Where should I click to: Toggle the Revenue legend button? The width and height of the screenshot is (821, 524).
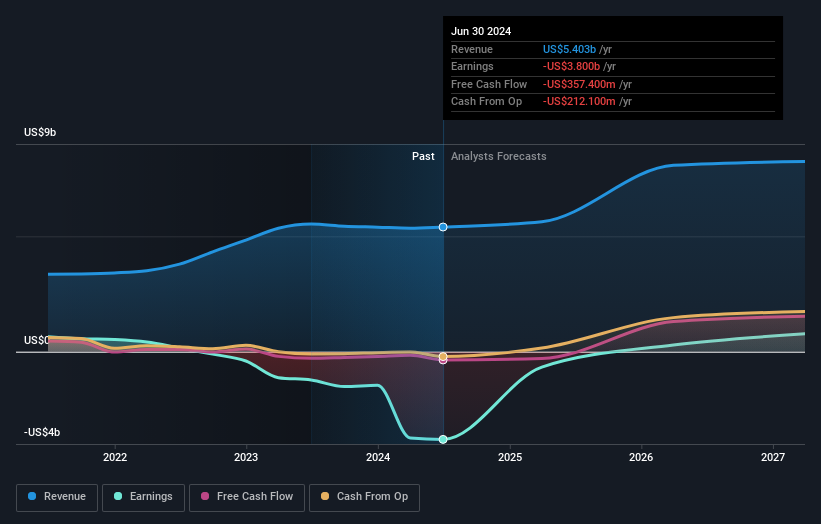(x=57, y=497)
